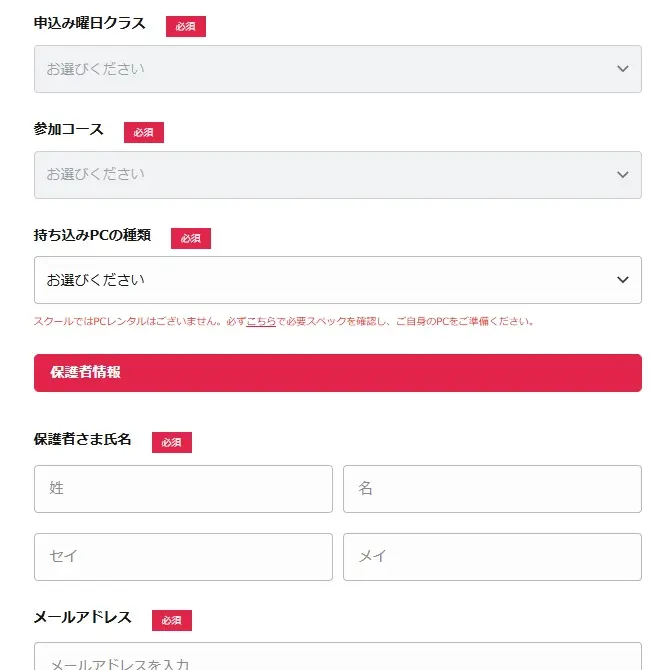Click the 必須 badge beside 参加コース

pyautogui.click(x=144, y=132)
